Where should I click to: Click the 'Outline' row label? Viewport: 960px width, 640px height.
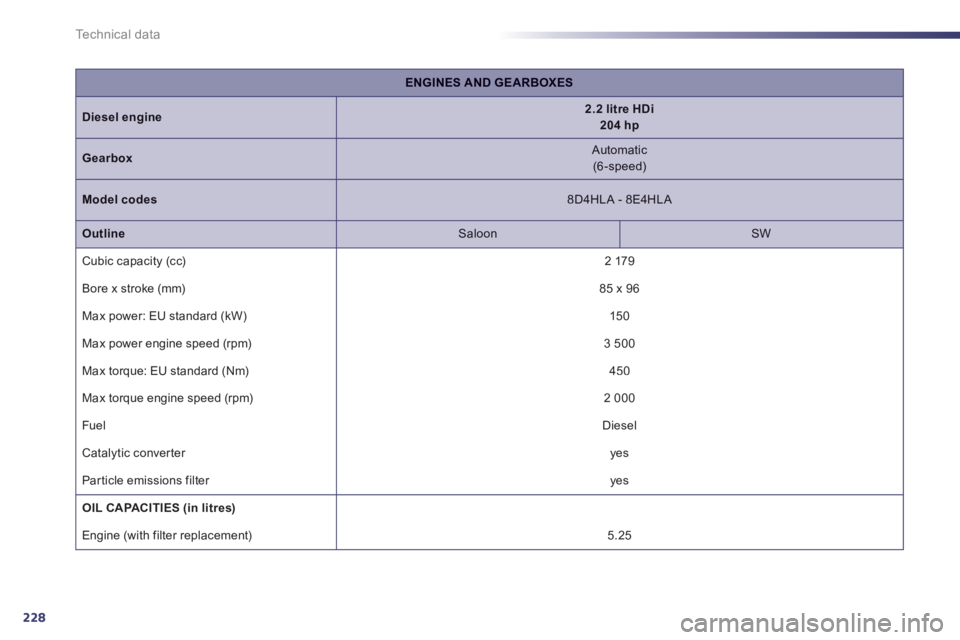[103, 233]
